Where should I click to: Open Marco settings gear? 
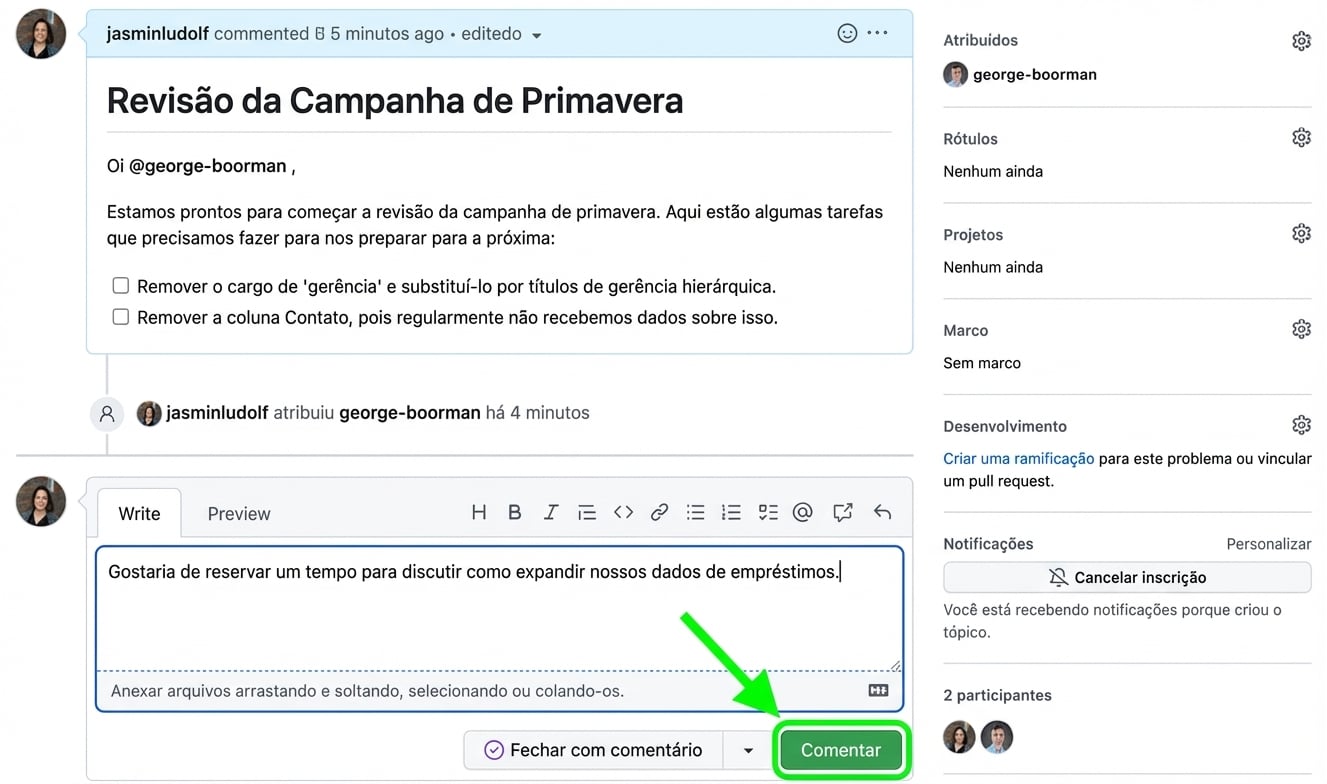(x=1301, y=329)
